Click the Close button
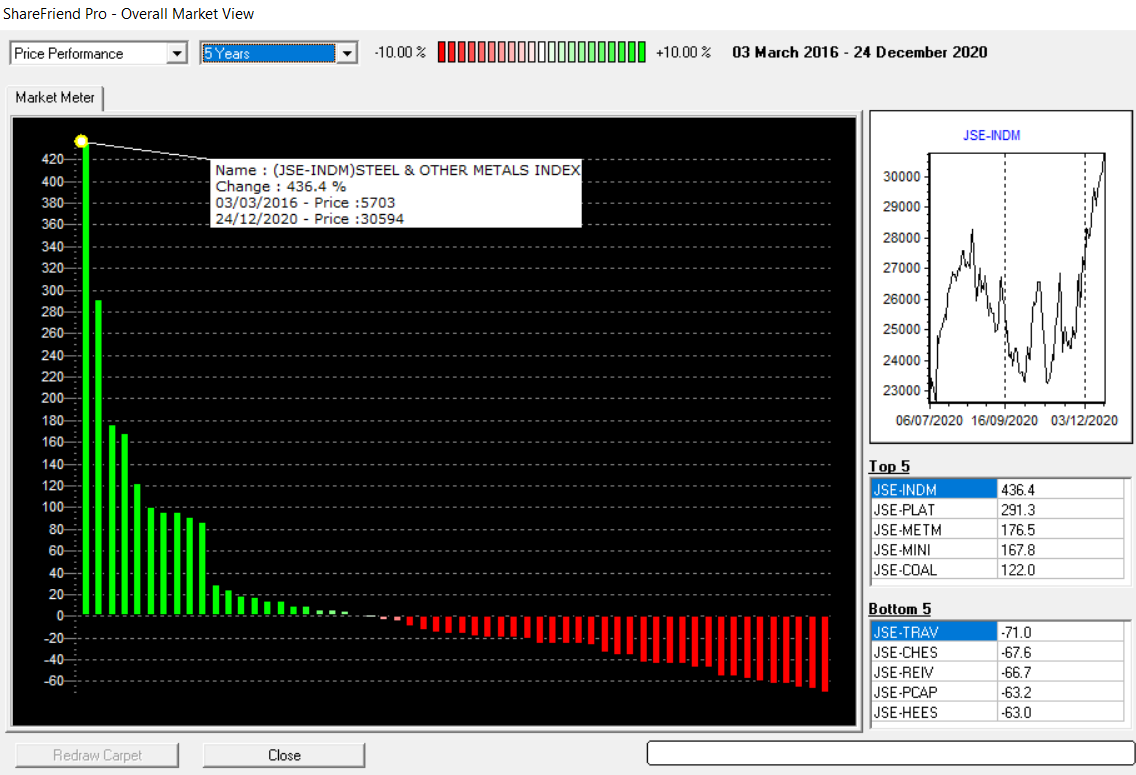The height and width of the screenshot is (775, 1136). [284, 755]
